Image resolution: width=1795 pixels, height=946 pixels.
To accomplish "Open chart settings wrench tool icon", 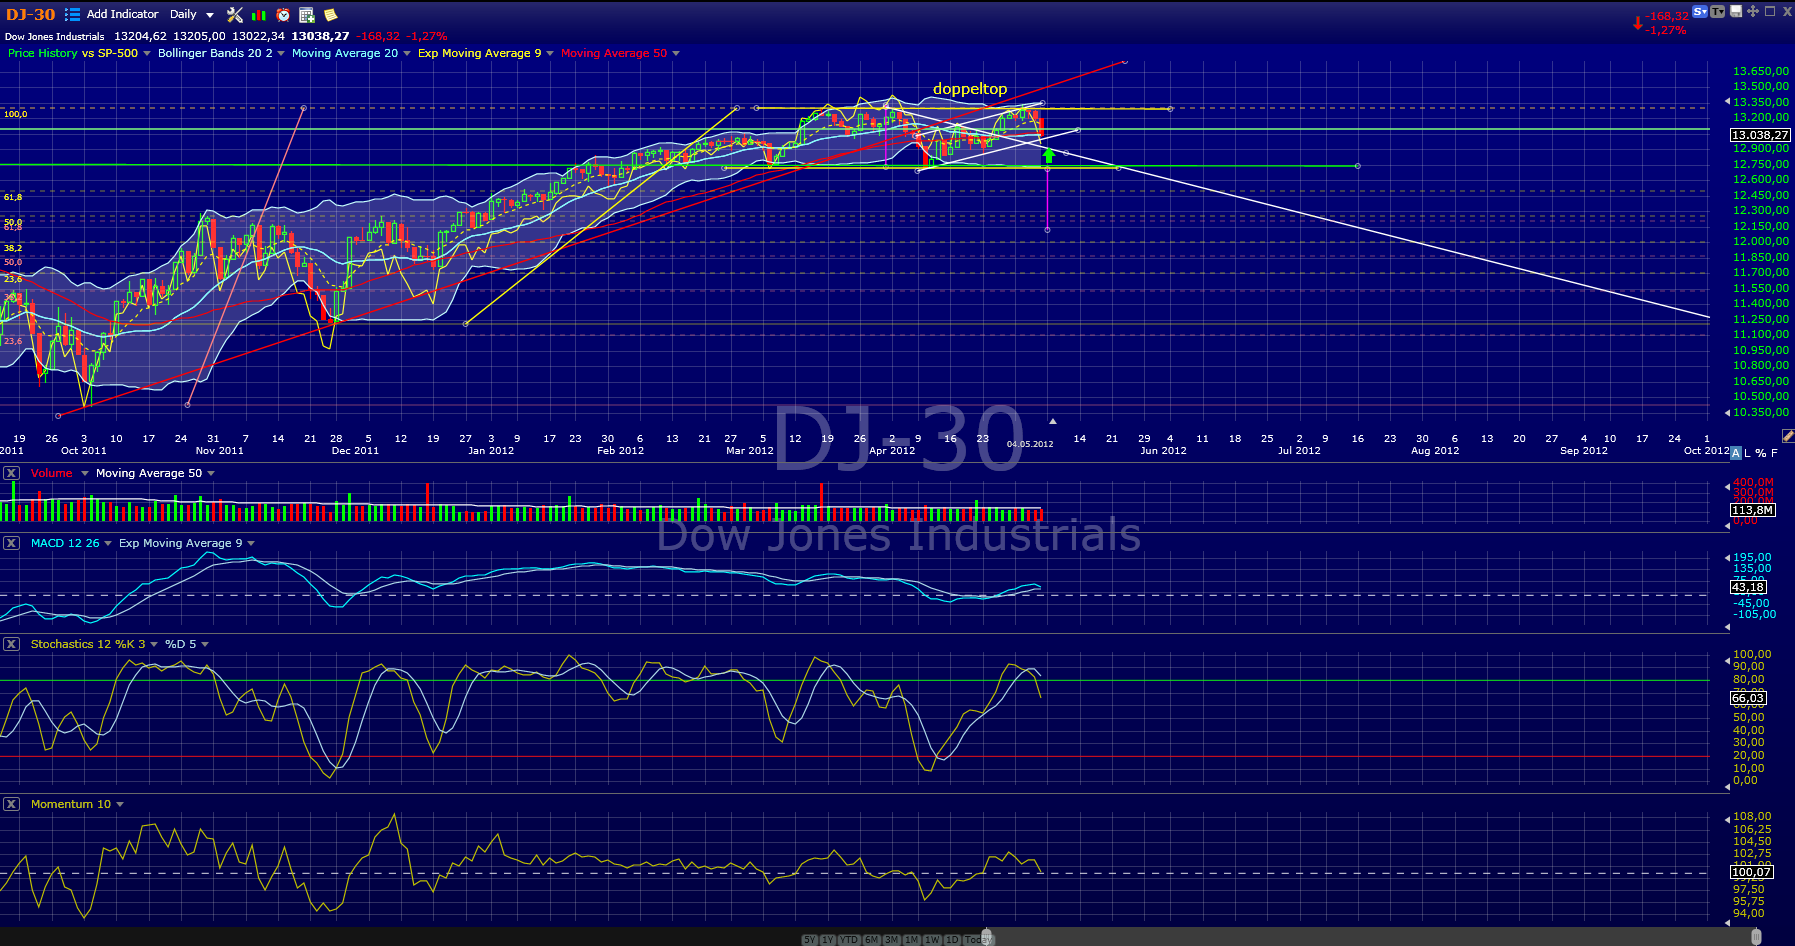I will pos(235,14).
